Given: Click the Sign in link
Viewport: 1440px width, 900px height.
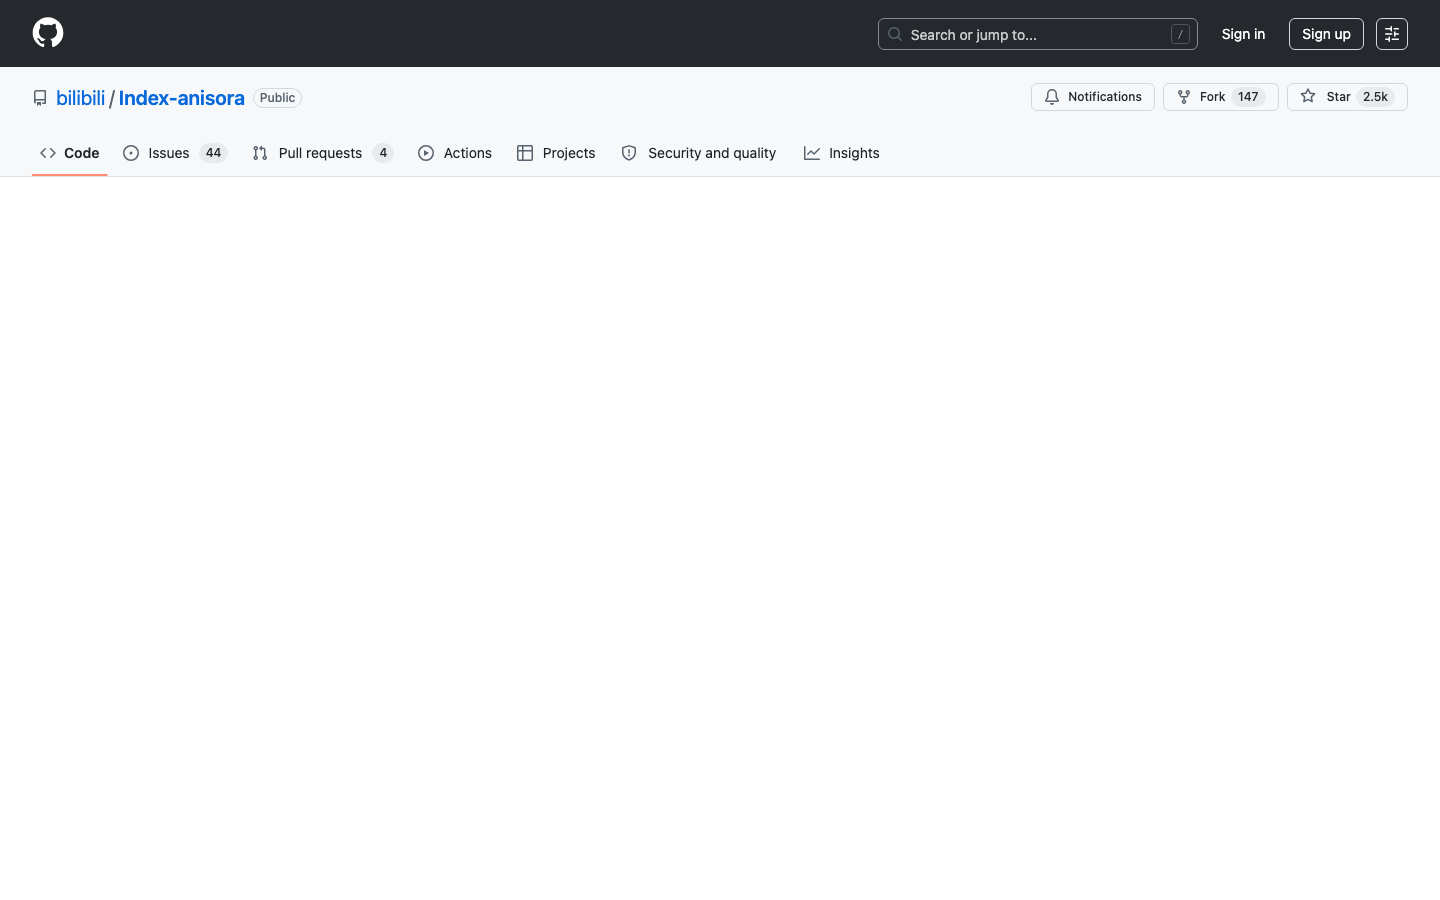Looking at the screenshot, I should tap(1243, 34).
